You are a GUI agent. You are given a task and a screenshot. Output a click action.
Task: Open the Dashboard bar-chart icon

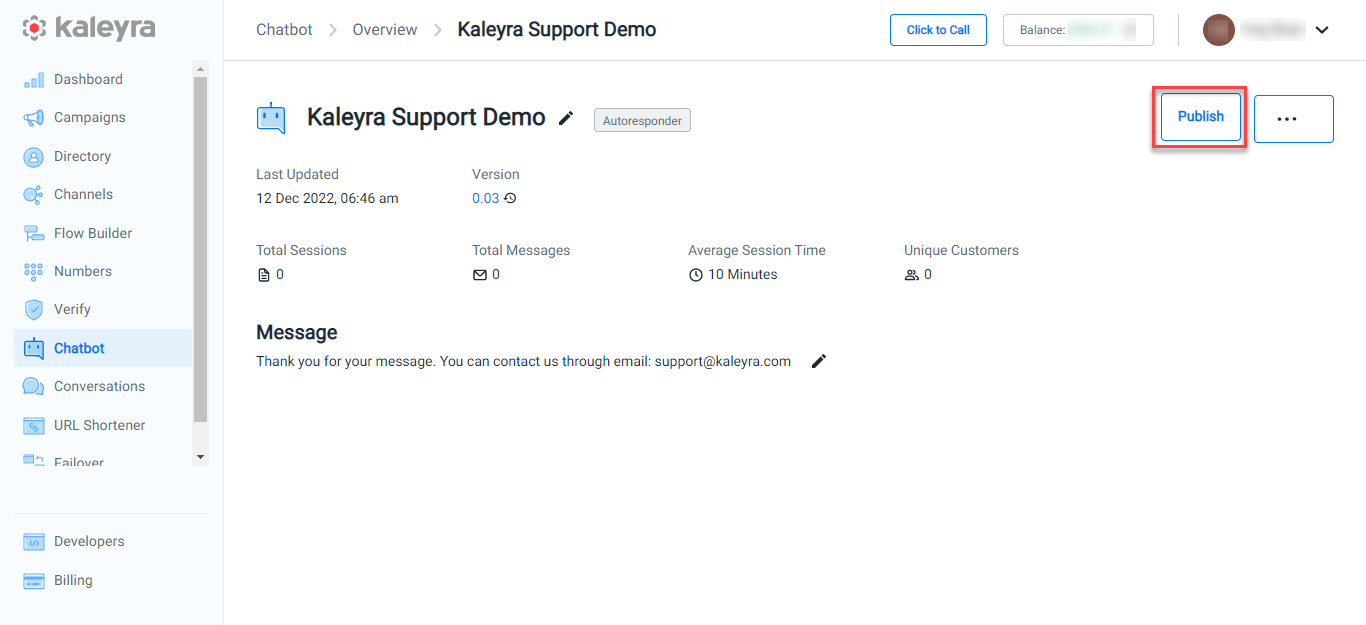34,80
